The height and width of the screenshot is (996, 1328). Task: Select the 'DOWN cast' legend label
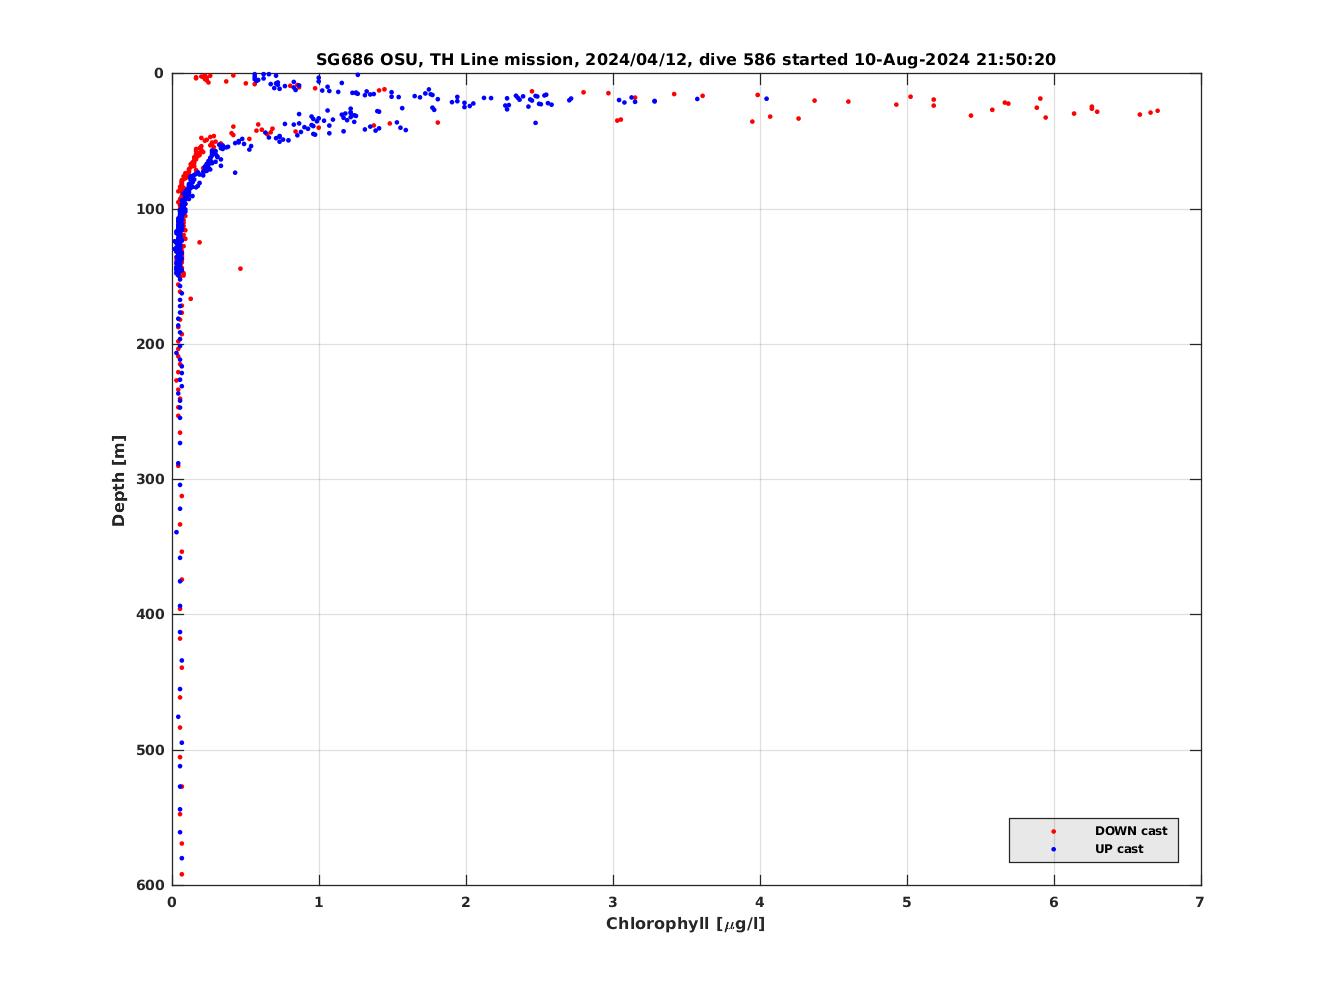point(1131,831)
